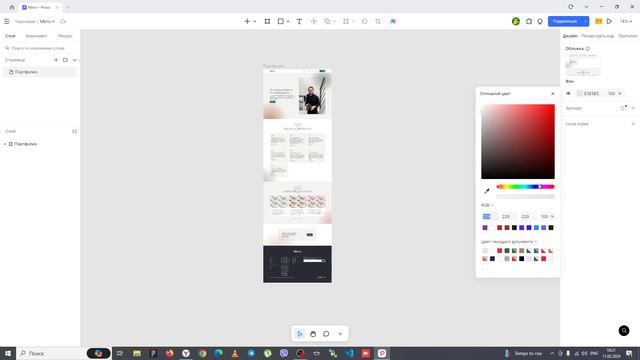This screenshot has width=640, height=360.
Task: Switch to the layers tab in left panel
Action: click(10, 36)
